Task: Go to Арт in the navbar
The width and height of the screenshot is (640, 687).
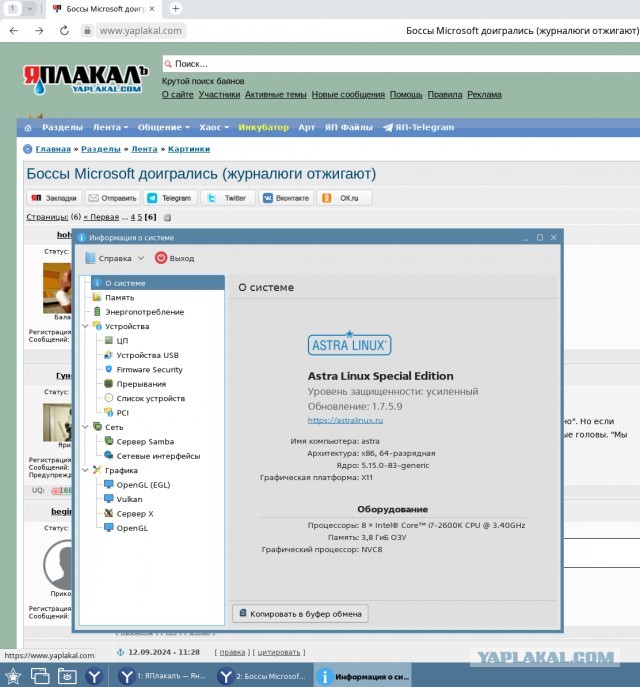Action: point(307,127)
